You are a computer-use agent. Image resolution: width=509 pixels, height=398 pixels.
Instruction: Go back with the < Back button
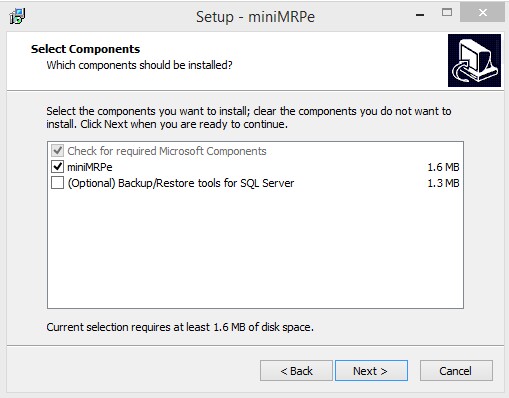pyautogui.click(x=296, y=370)
